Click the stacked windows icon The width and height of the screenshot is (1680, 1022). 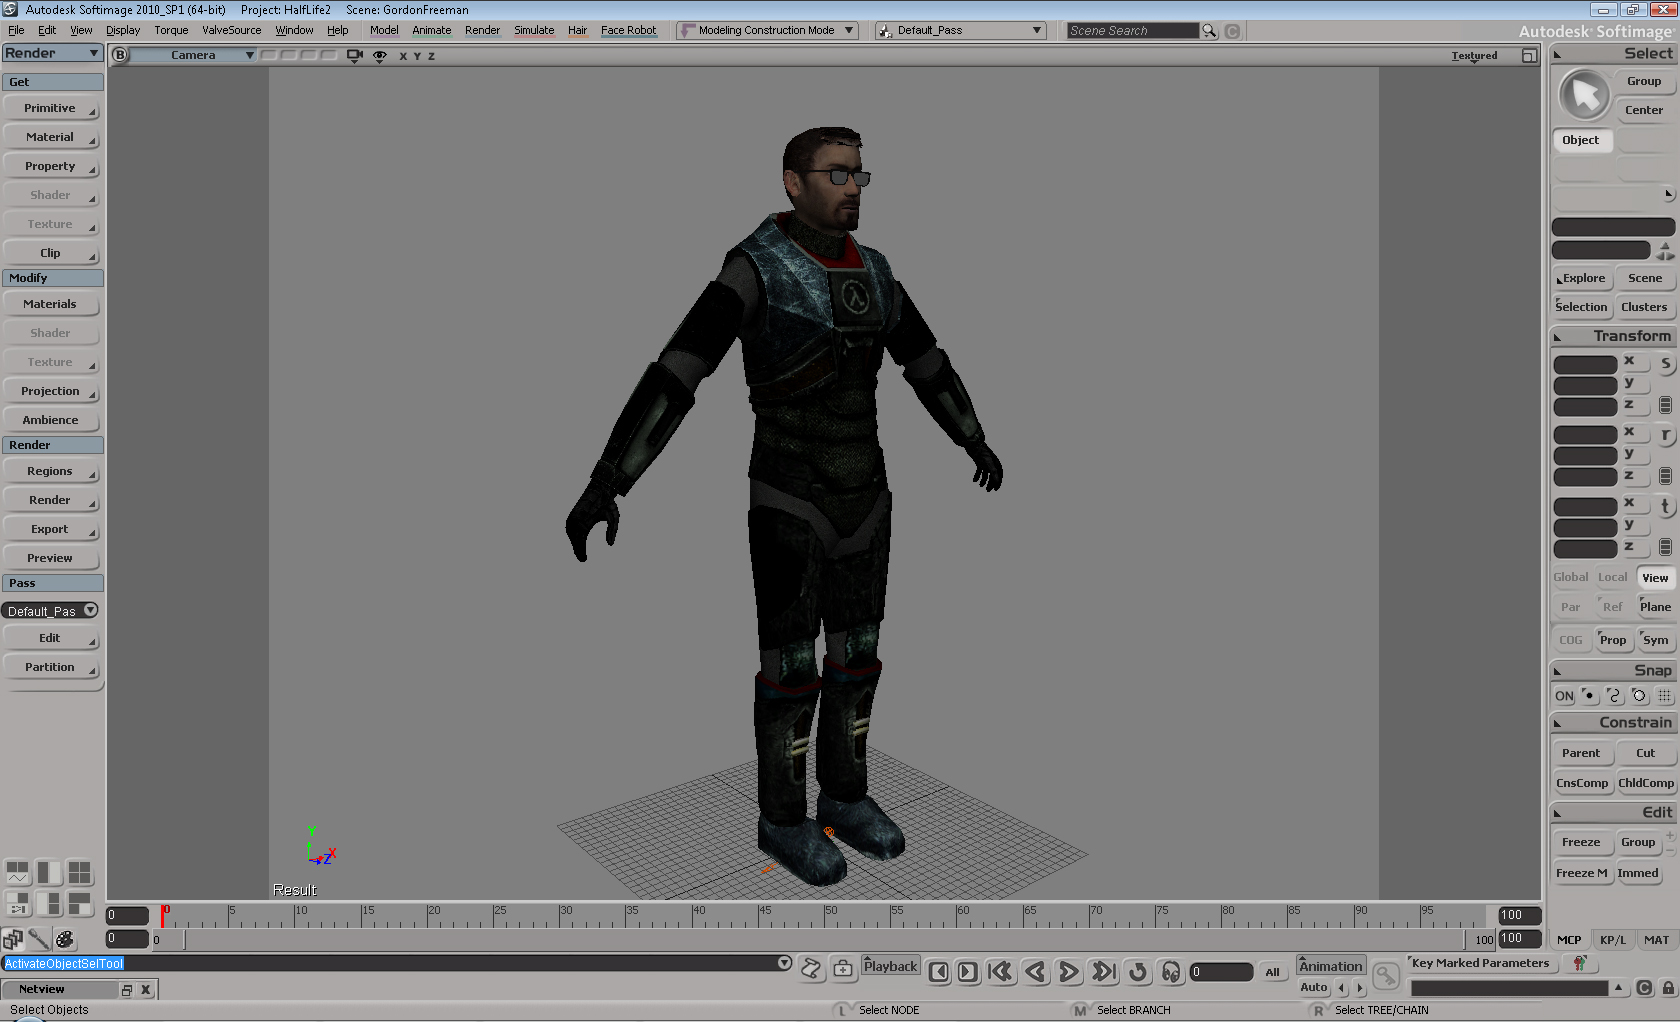[13, 939]
